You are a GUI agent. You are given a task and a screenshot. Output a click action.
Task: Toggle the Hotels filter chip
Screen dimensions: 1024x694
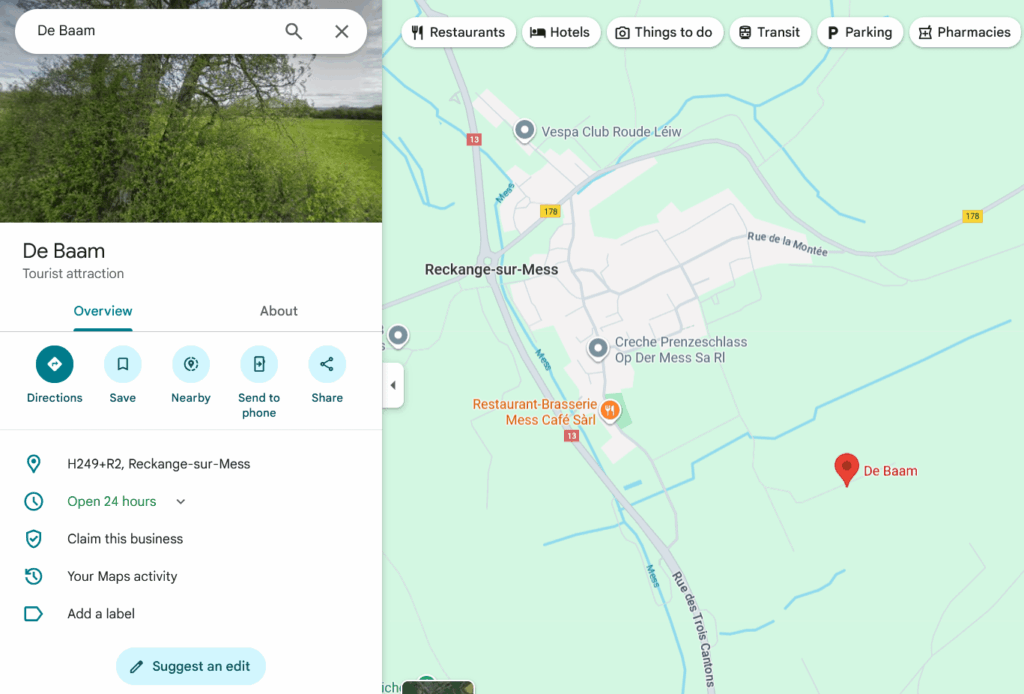pos(560,32)
